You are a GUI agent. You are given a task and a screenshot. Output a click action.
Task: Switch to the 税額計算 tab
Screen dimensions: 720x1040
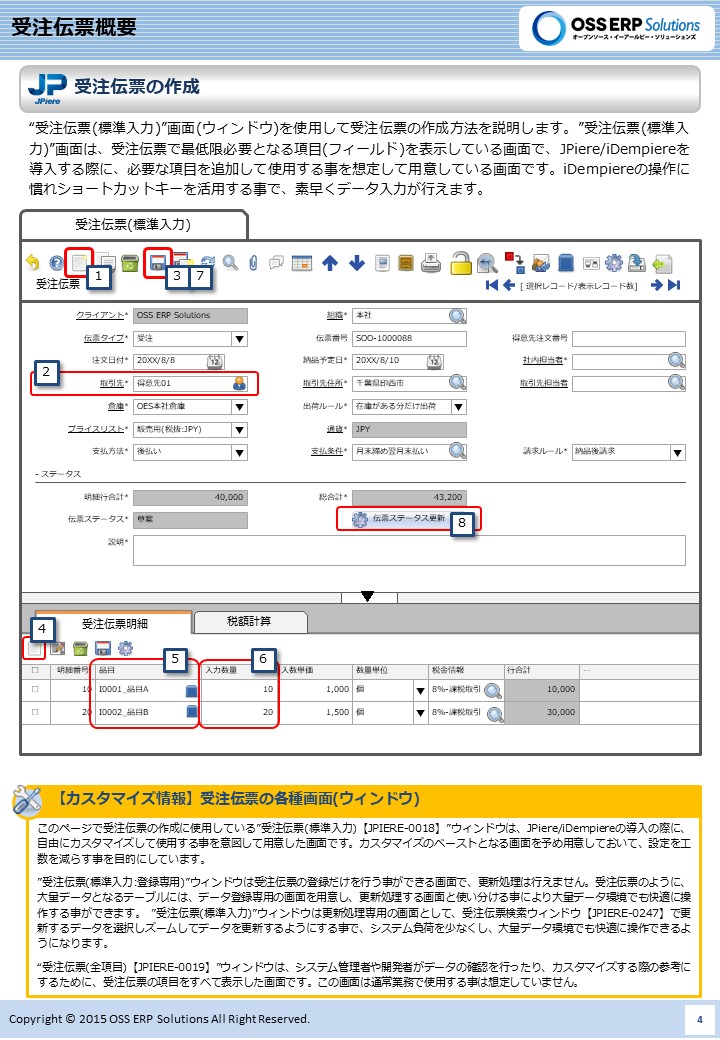click(249, 621)
